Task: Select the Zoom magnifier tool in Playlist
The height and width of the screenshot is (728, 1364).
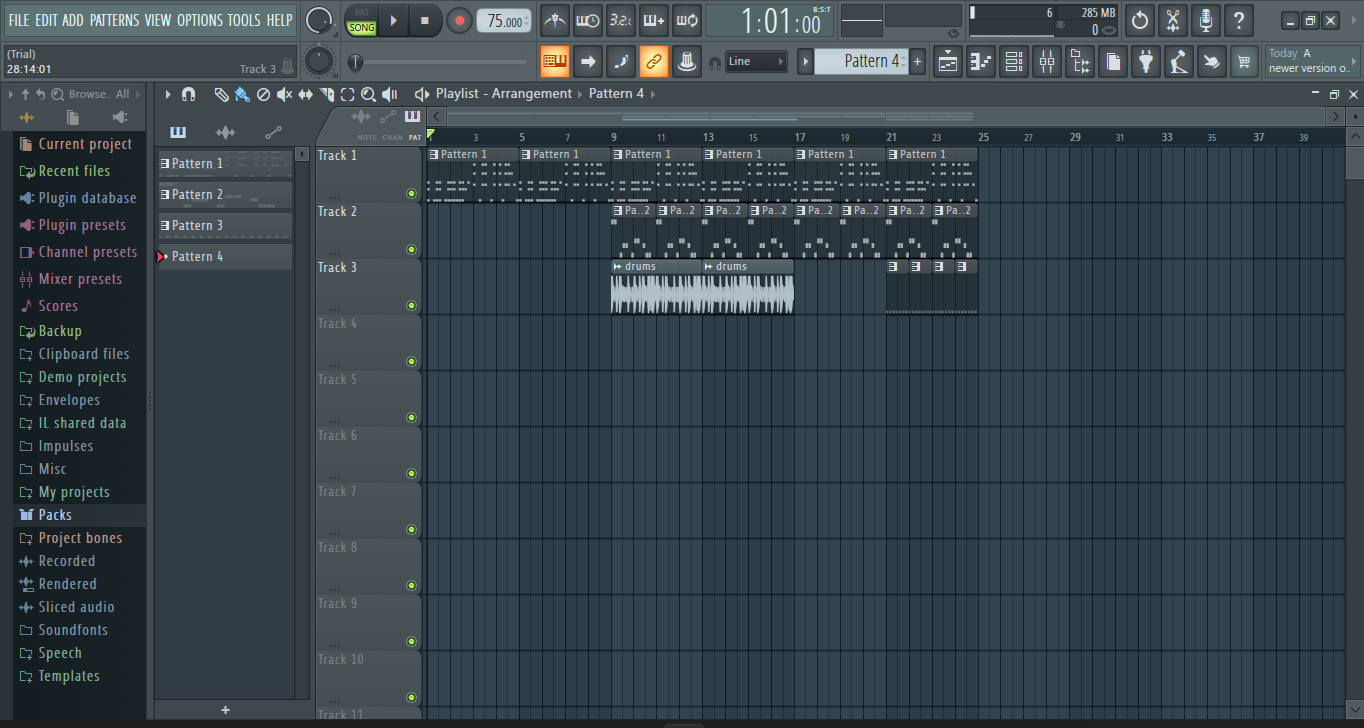Action: click(x=368, y=94)
